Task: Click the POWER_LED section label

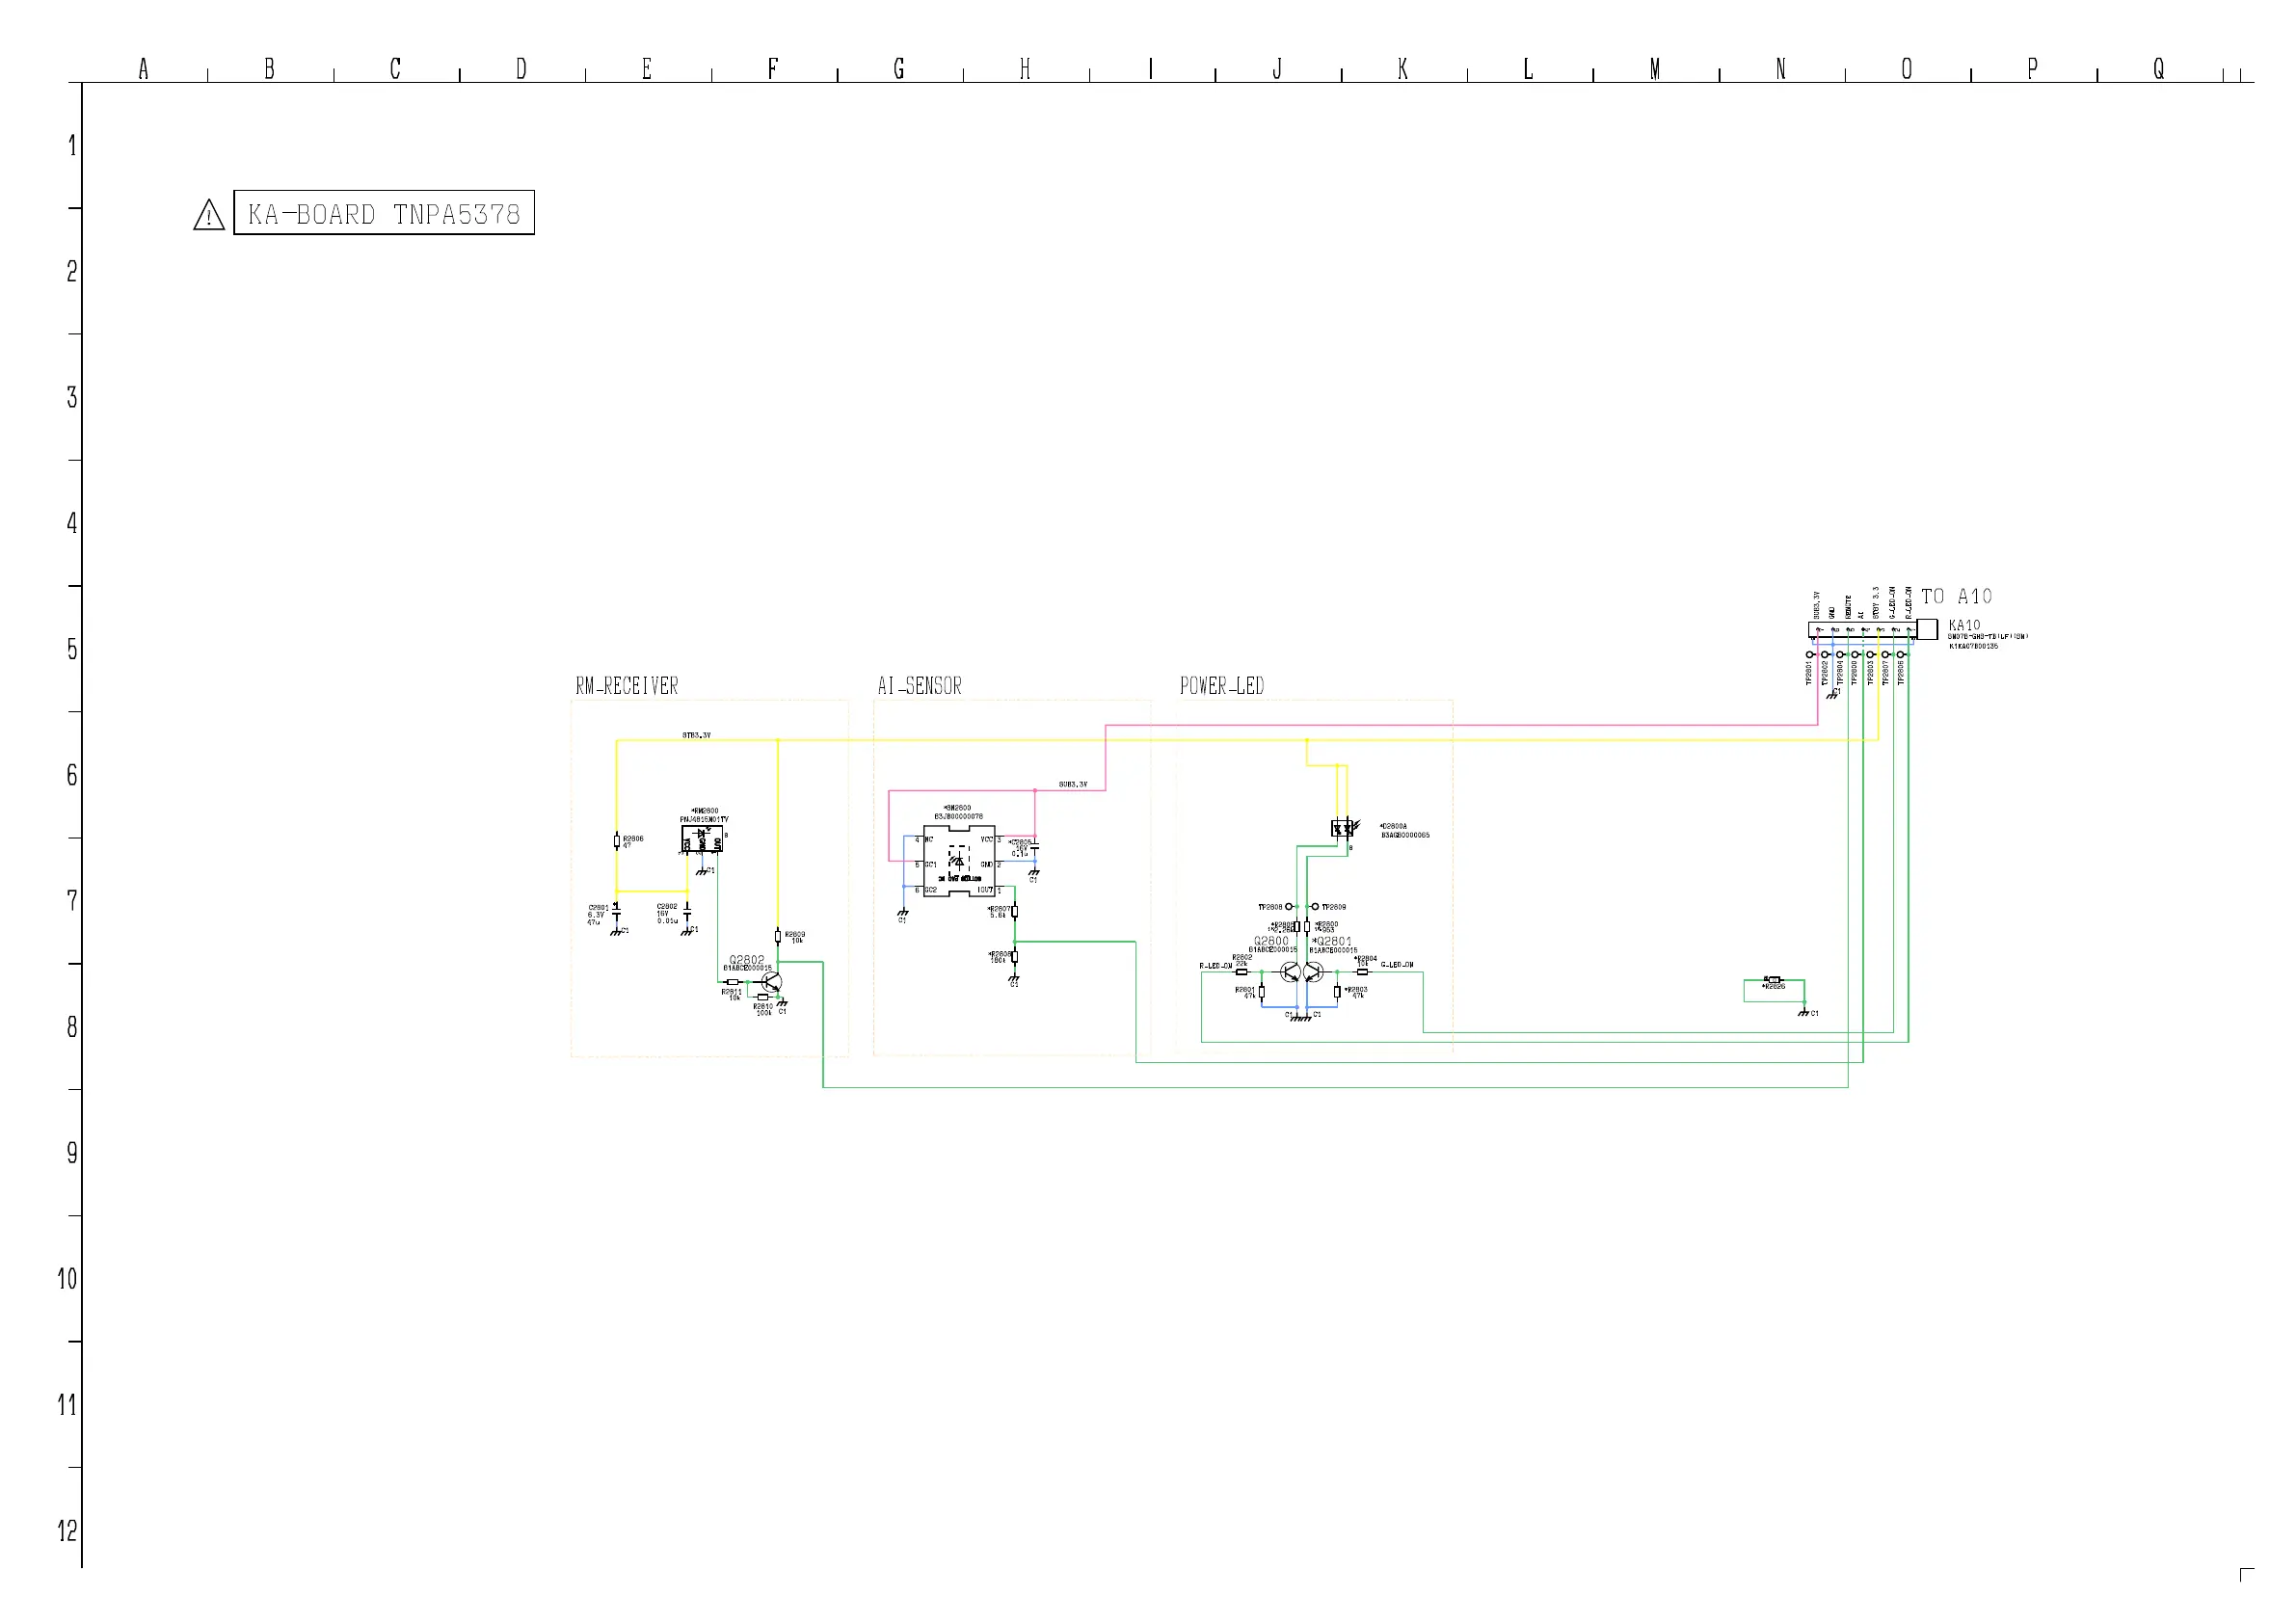Action: [1221, 686]
